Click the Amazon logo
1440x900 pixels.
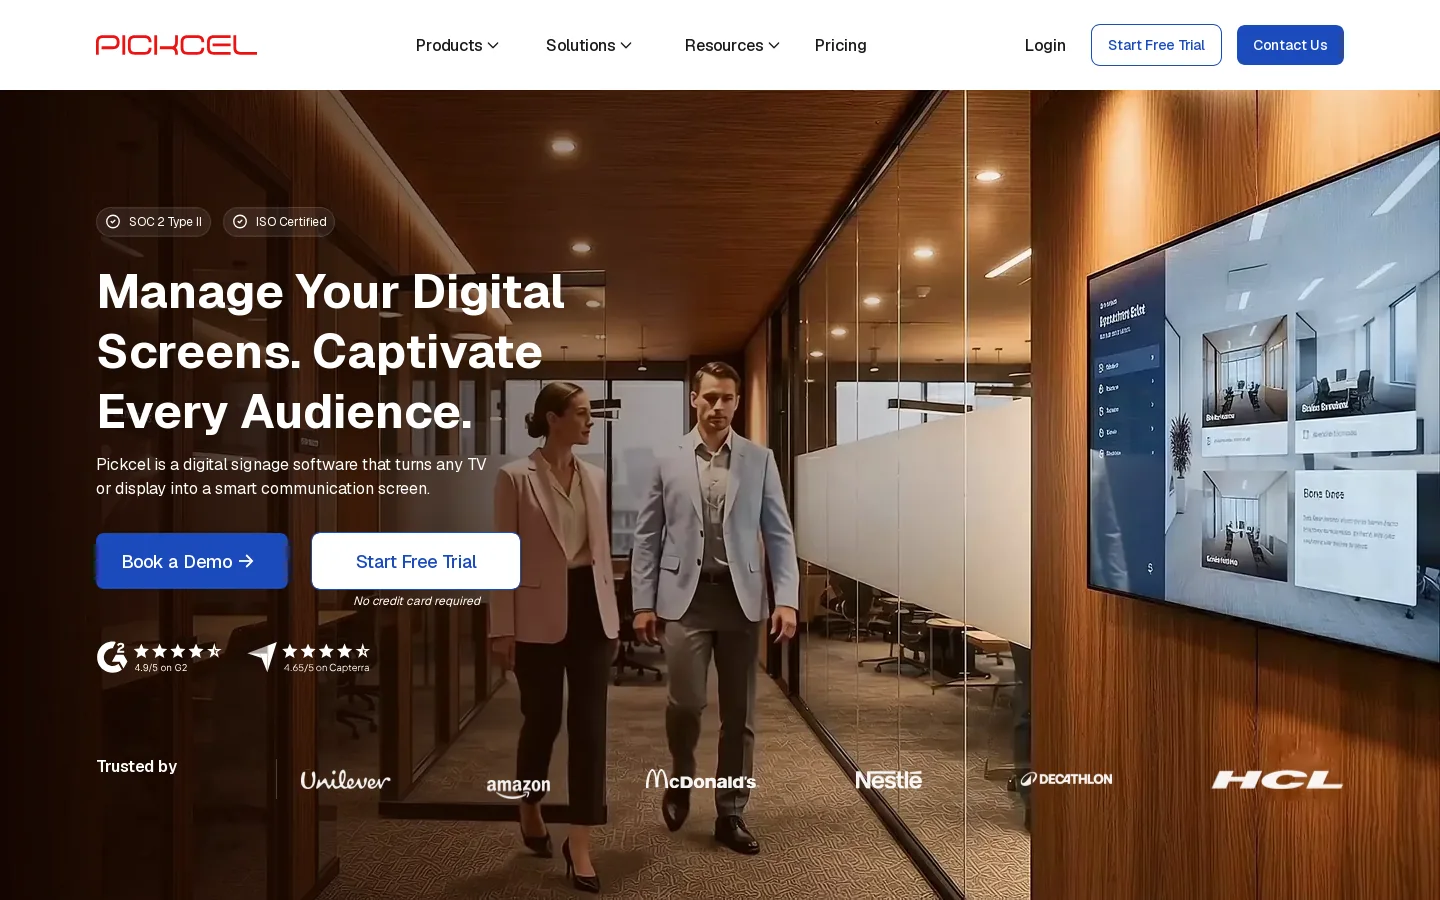point(518,787)
